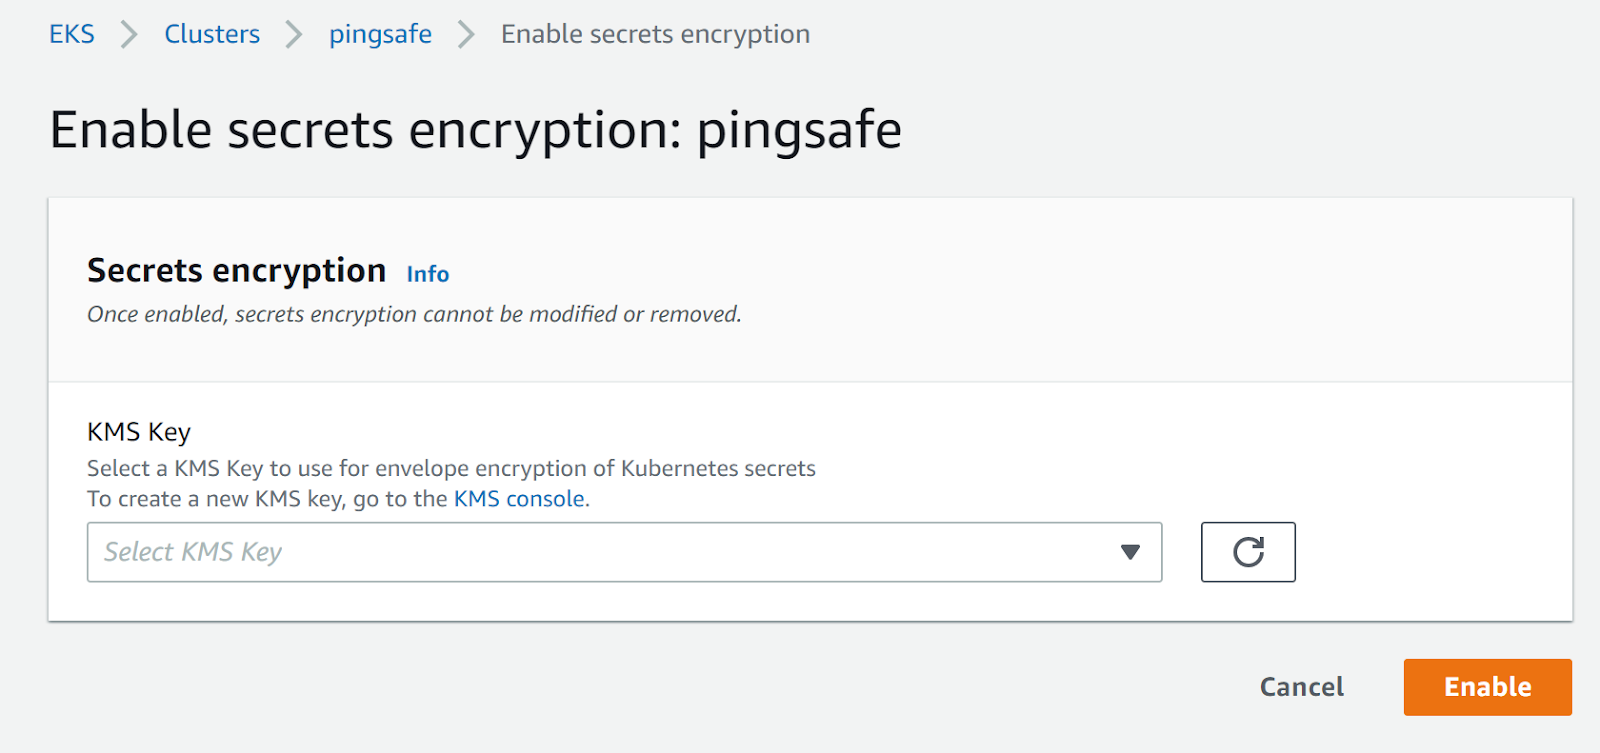Open the pingsafe cluster breadcrumb

(x=380, y=34)
